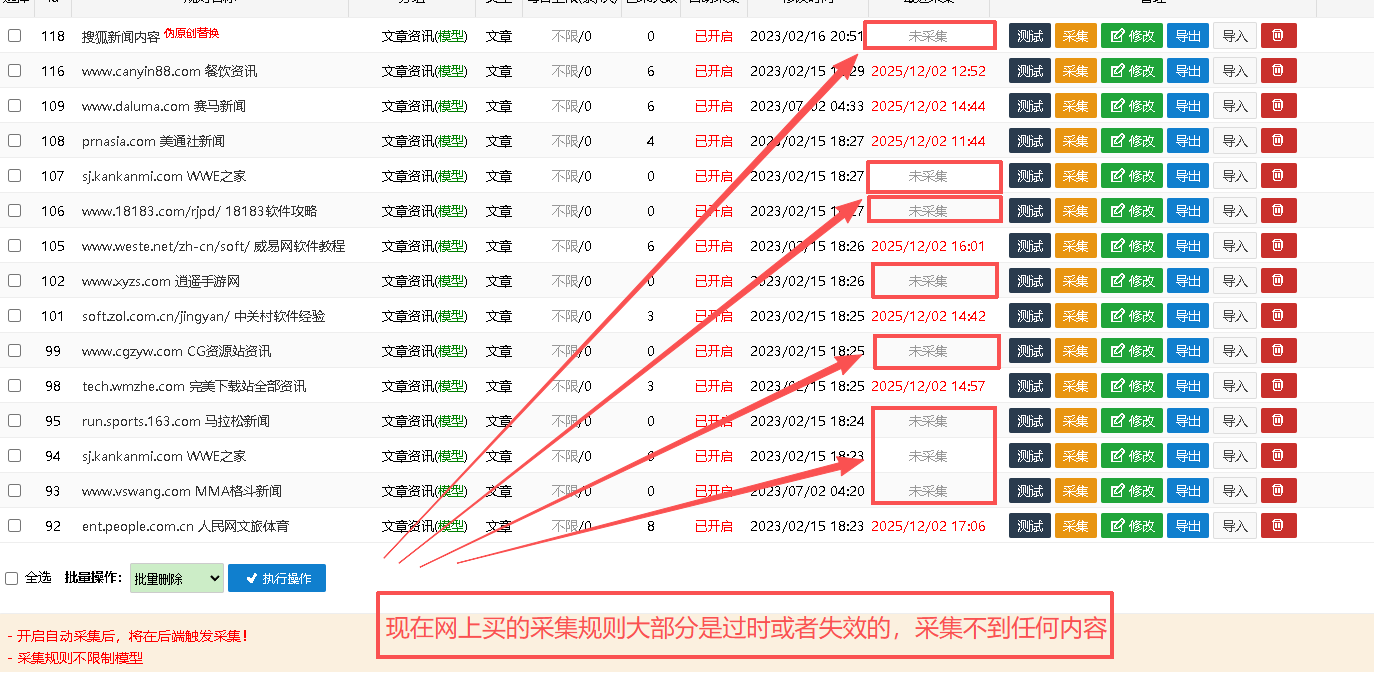Click 修改 for 搜狐新闻内容 row
This screenshot has height=674, width=1374.
[1132, 36]
